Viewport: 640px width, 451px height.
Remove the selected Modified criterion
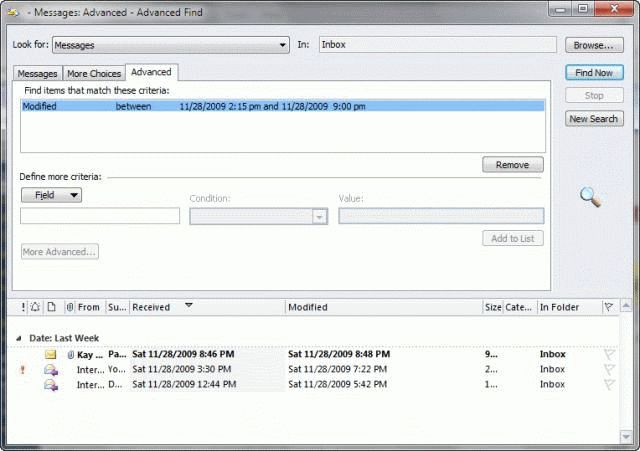(x=512, y=165)
